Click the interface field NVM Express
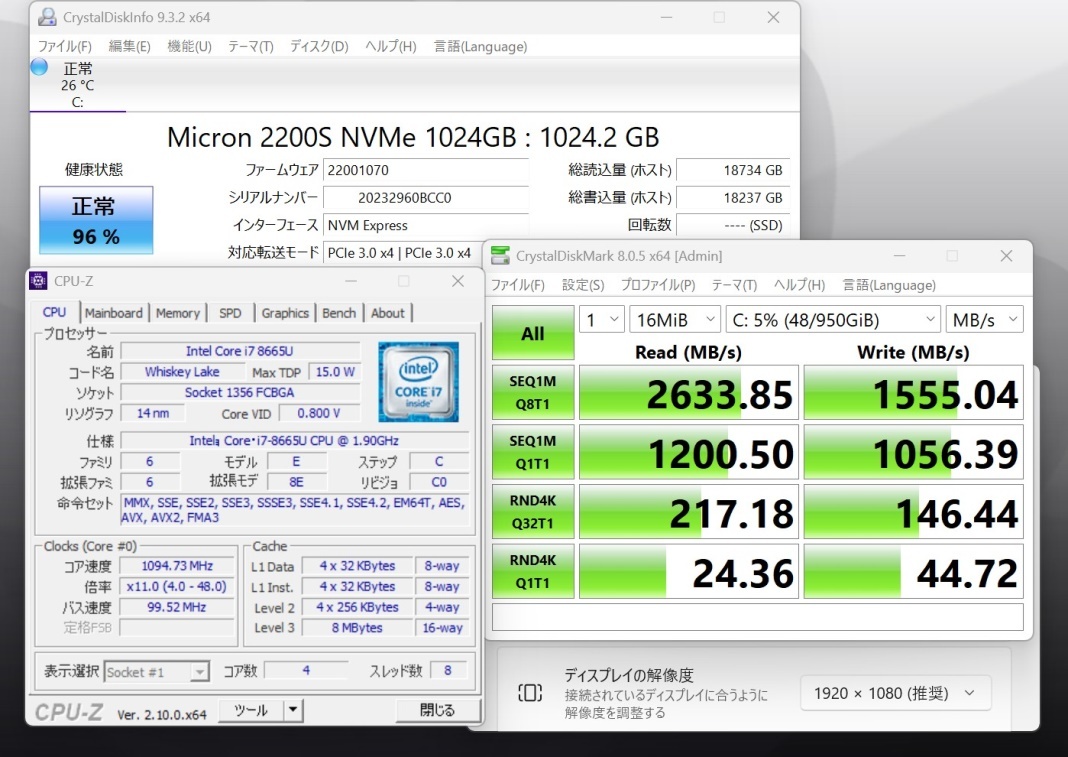This screenshot has height=757, width=1068. point(426,225)
